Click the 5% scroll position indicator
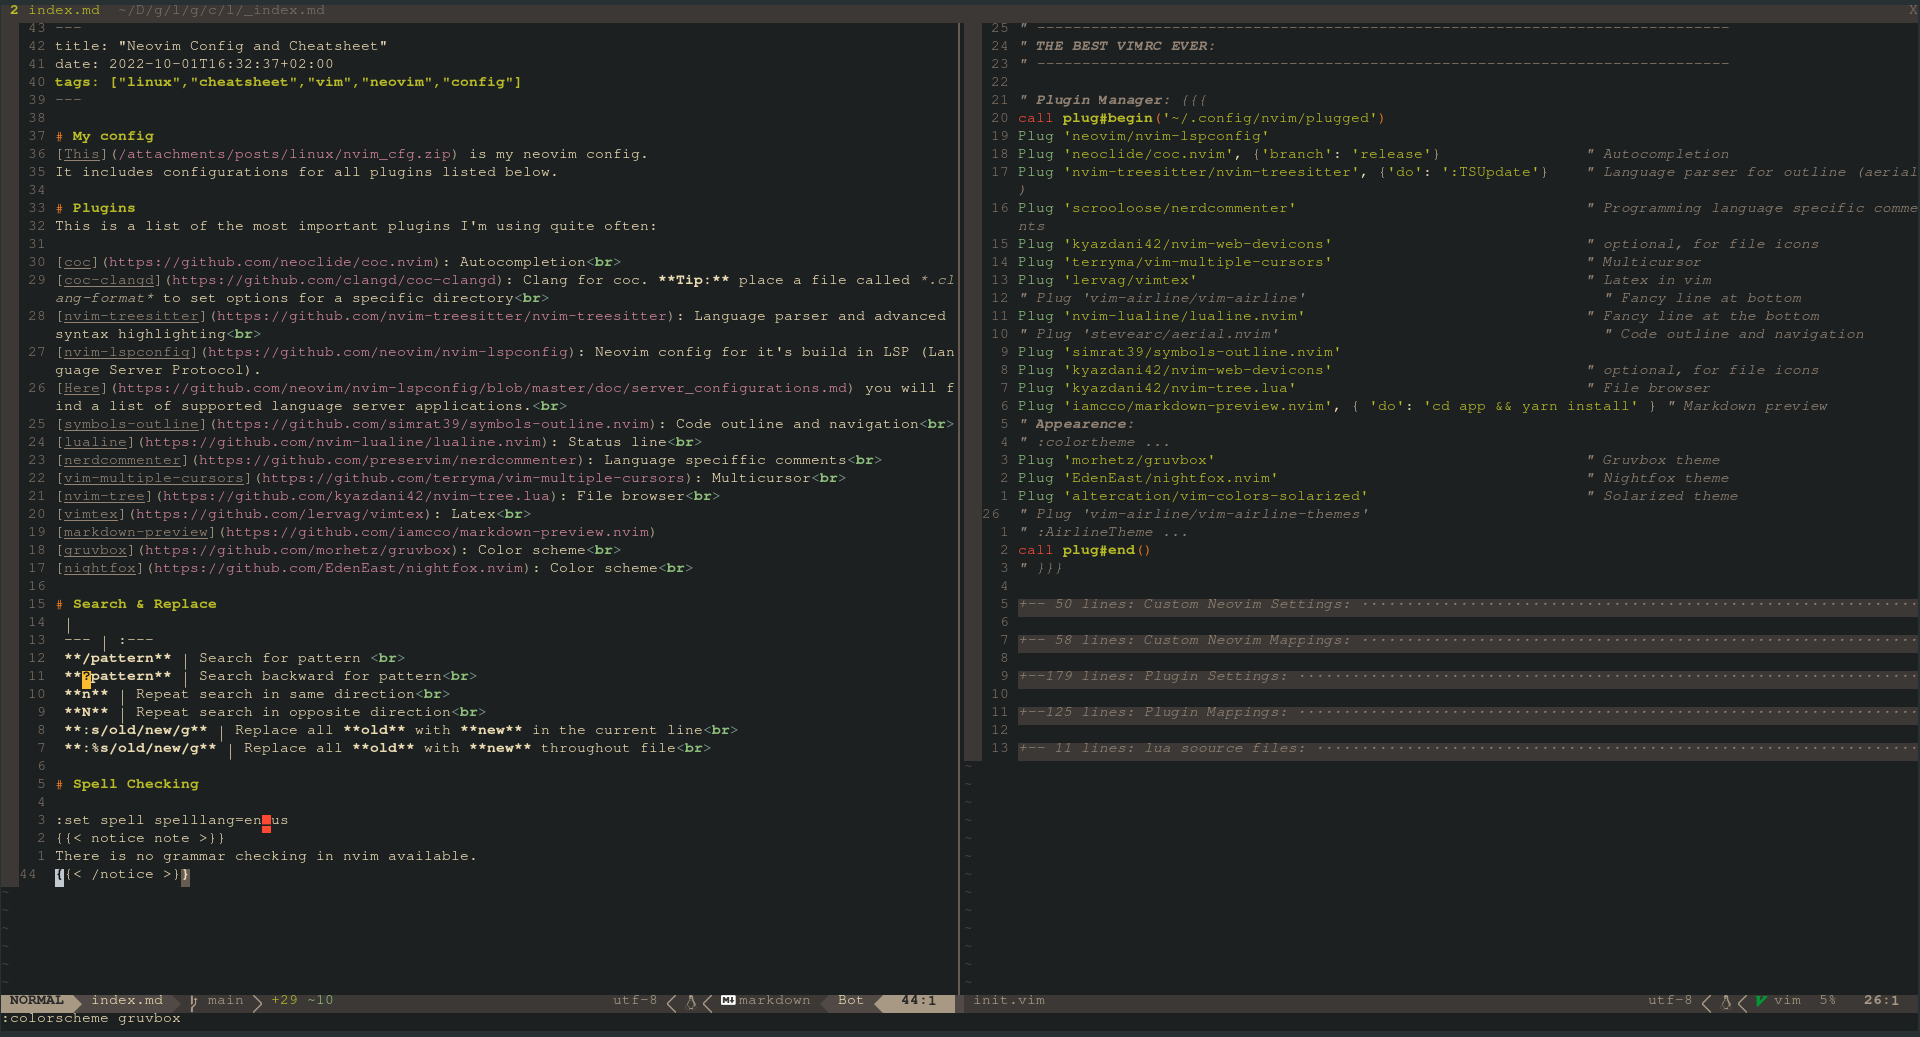 [1828, 1001]
